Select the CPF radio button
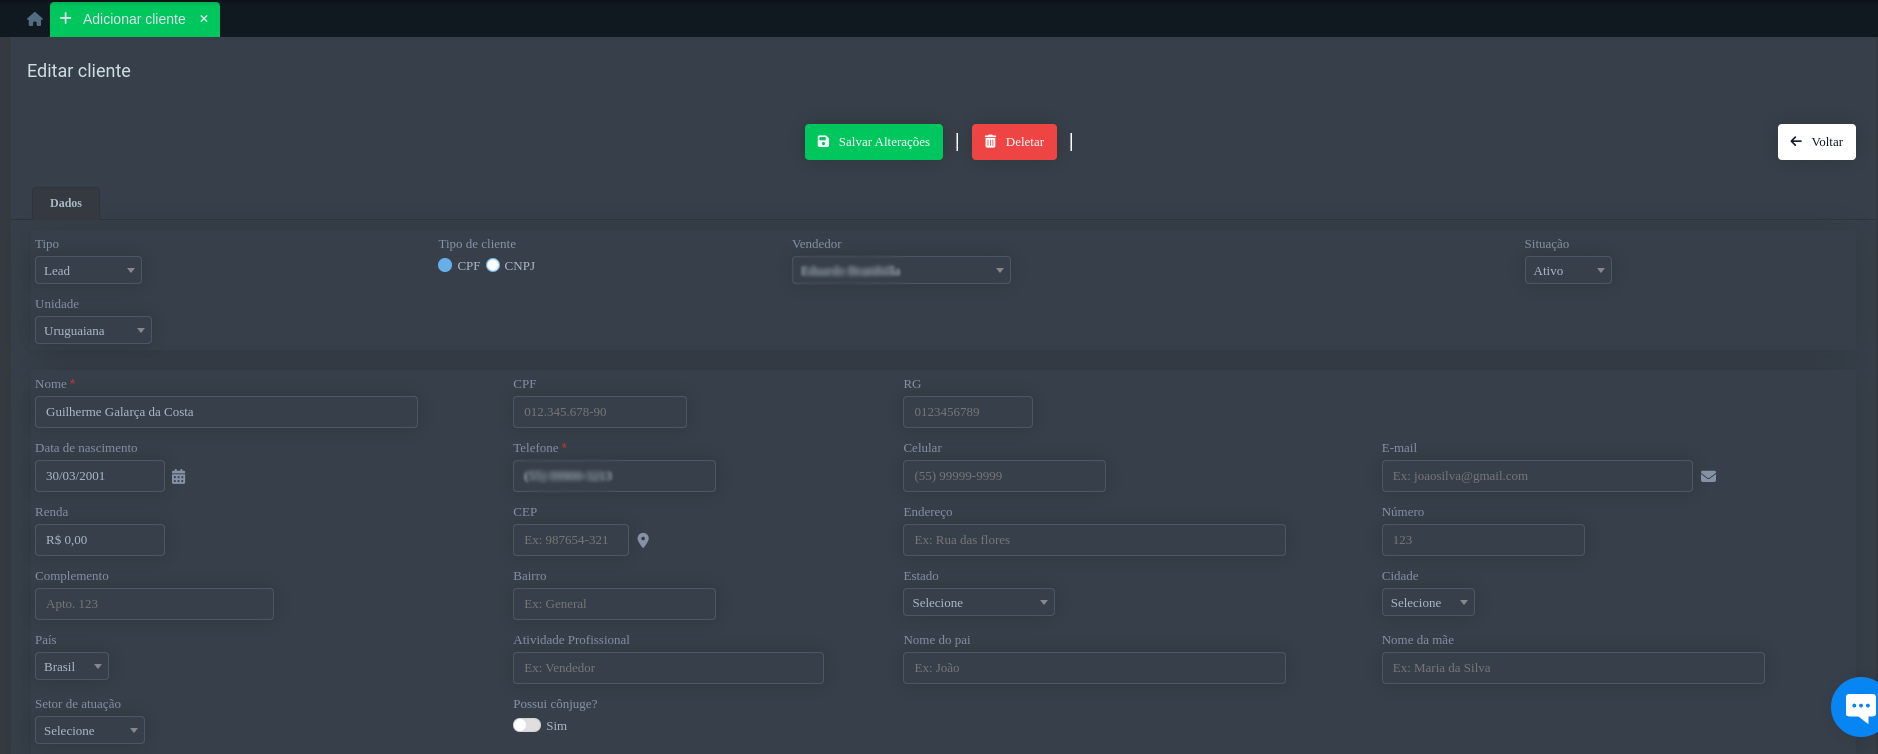The width and height of the screenshot is (1878, 754). pyautogui.click(x=445, y=265)
